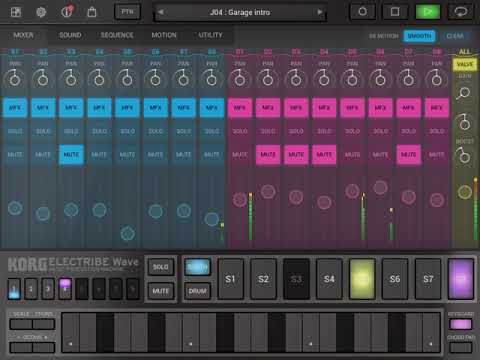Select the purple-lit pattern slot 4
The image size is (480, 360).
(x=65, y=289)
